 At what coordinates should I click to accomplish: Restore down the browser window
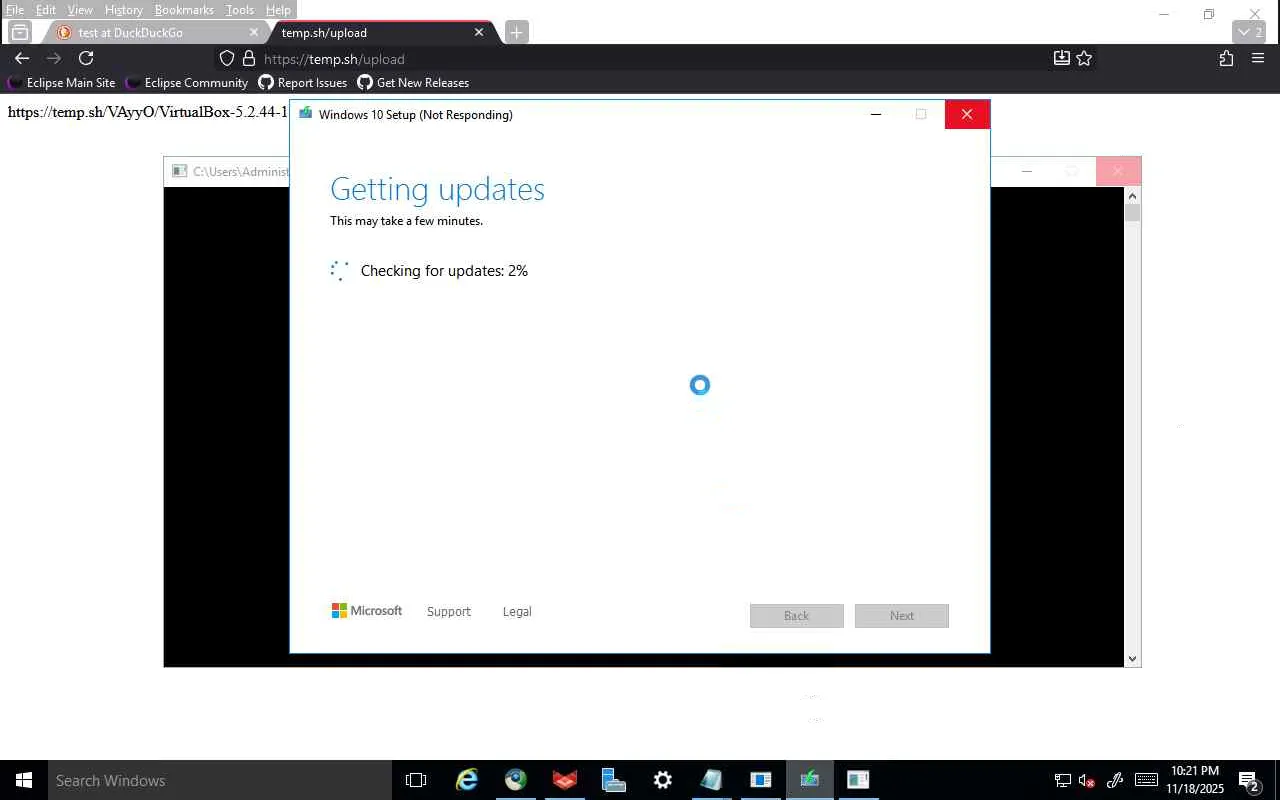click(1209, 14)
